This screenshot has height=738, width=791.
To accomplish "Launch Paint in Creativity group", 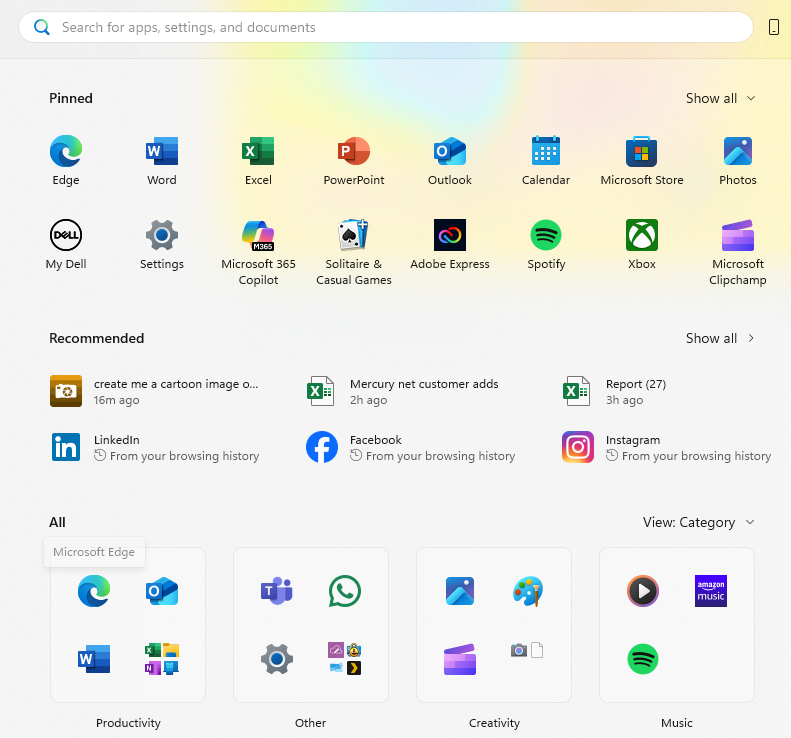I will [x=528, y=591].
